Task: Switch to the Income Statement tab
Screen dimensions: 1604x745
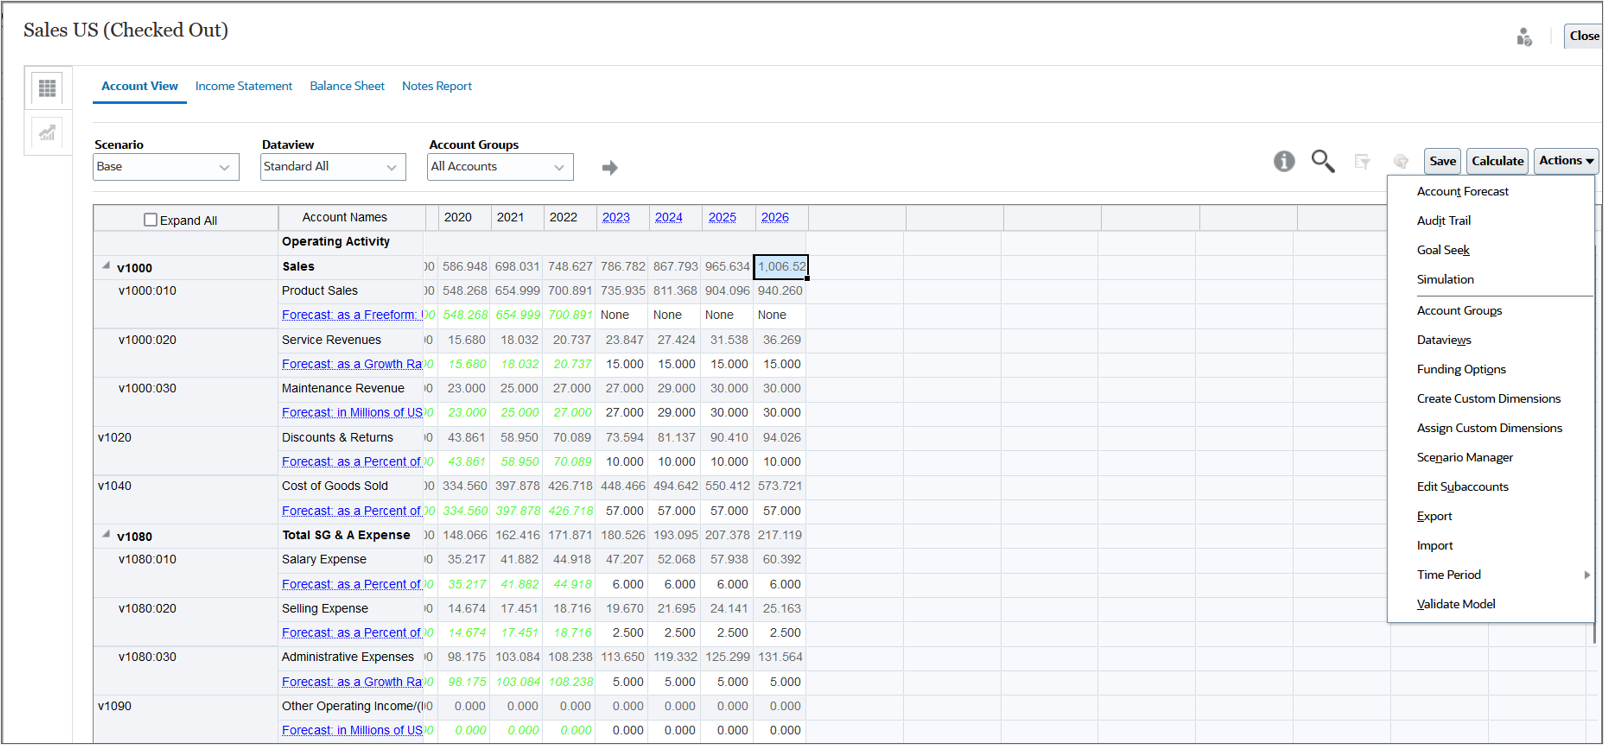Action: point(244,86)
